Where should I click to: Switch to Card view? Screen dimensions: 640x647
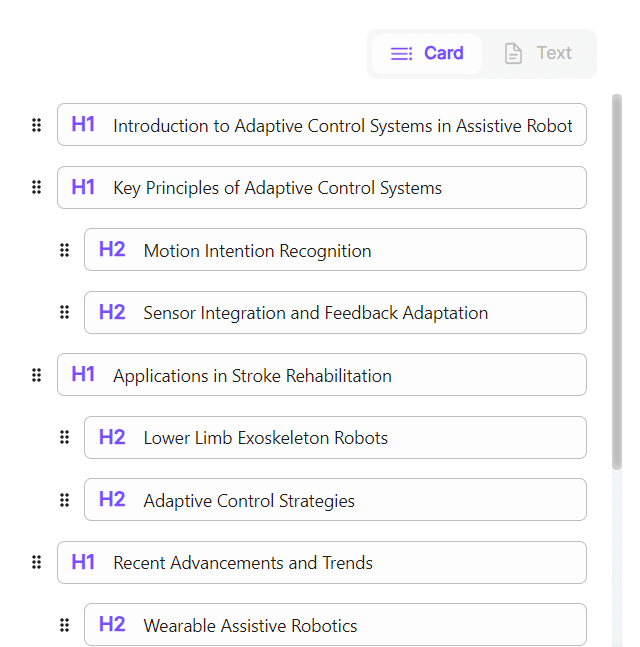pos(427,54)
